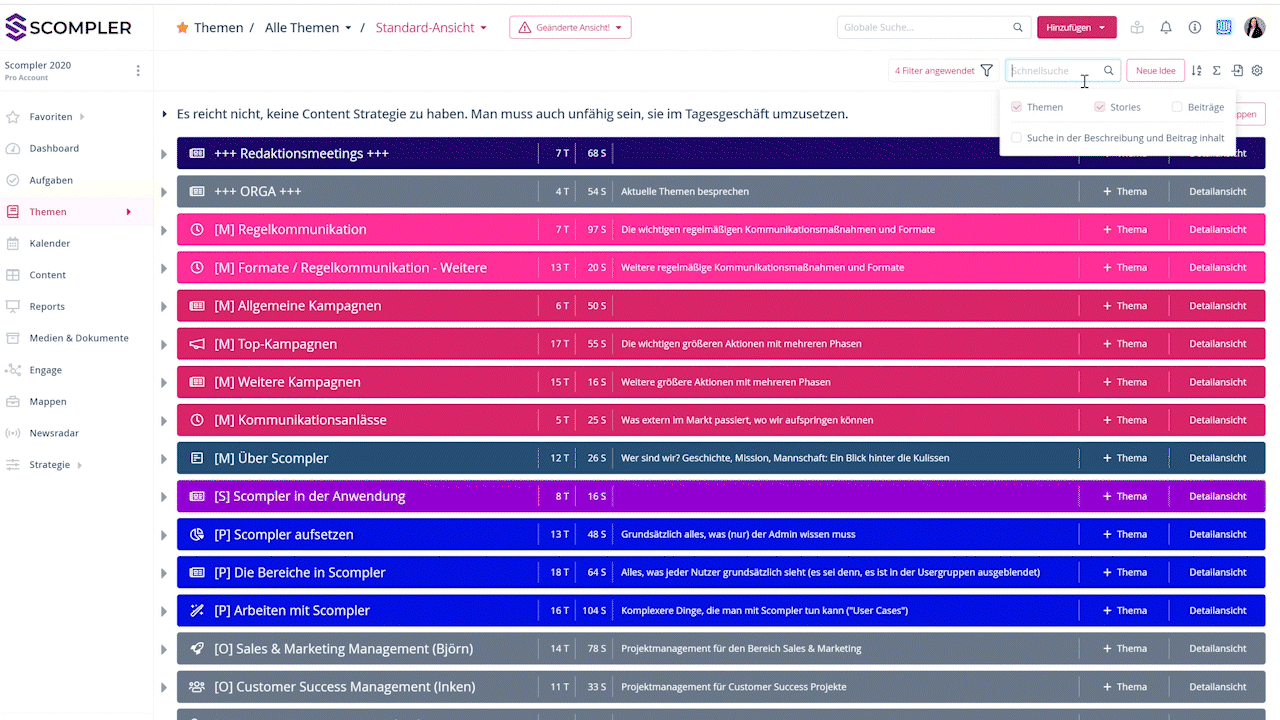Image resolution: width=1280 pixels, height=720 pixels.
Task: Click the sum sigma icon
Action: pyautogui.click(x=1217, y=71)
